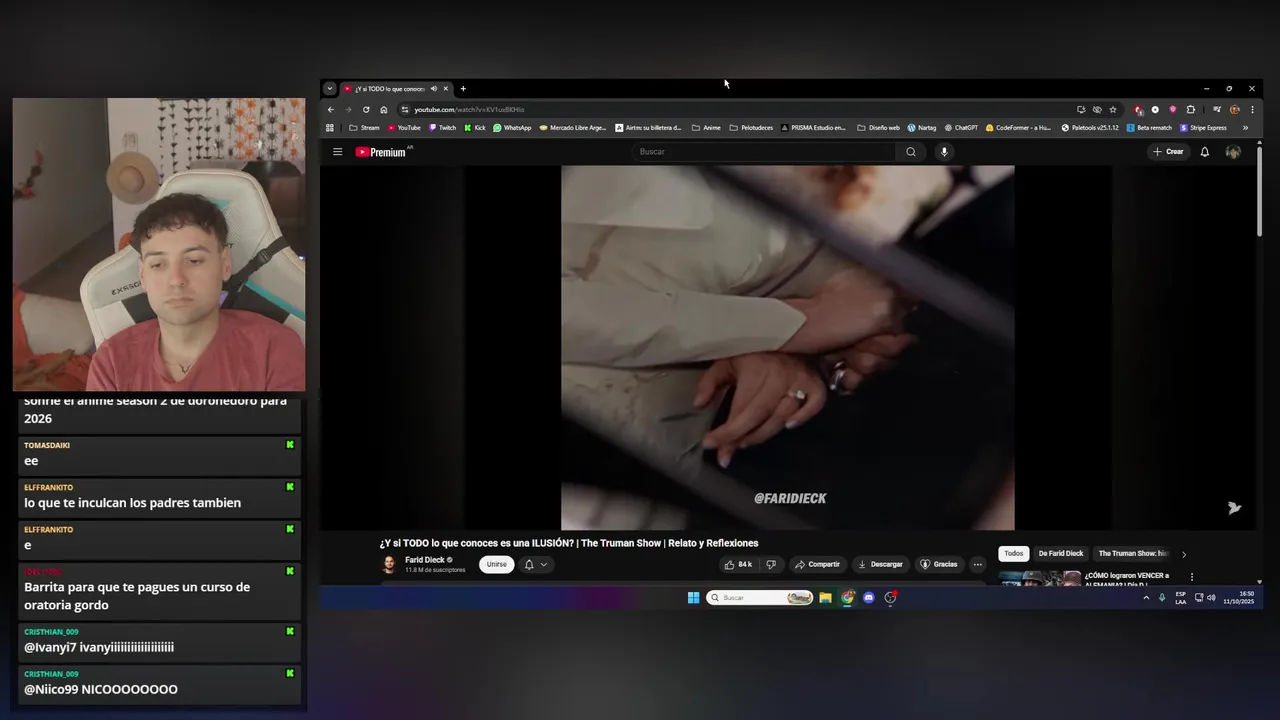Open File Explorer from the taskbar
Screen dimensions: 1280x720
tap(825, 598)
